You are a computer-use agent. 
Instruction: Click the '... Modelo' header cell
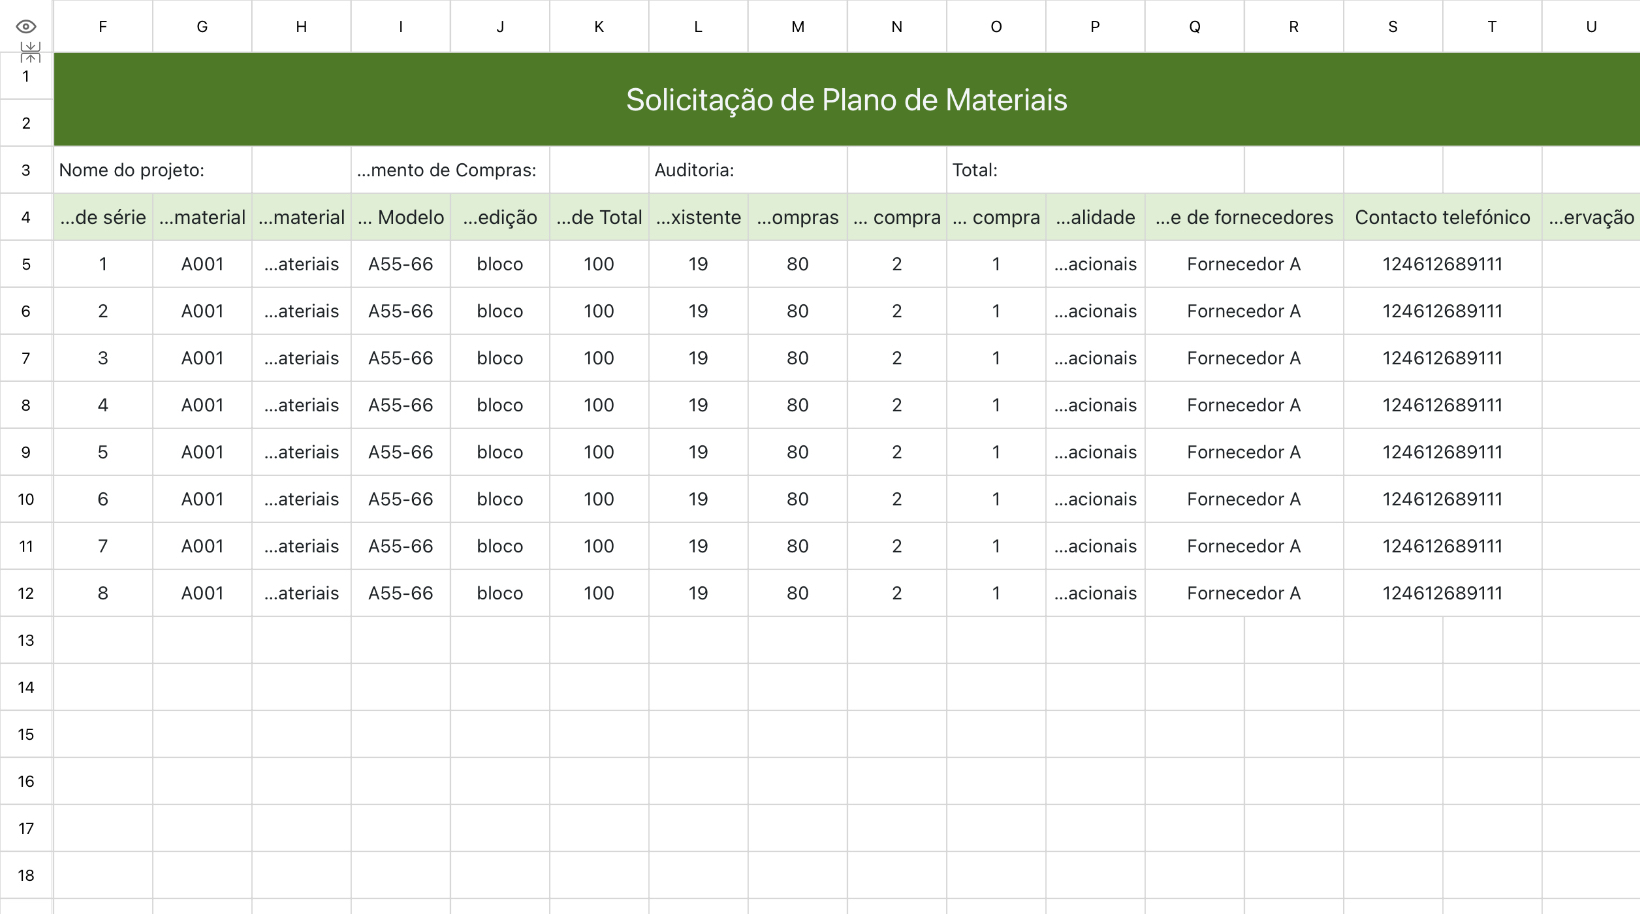pos(400,217)
